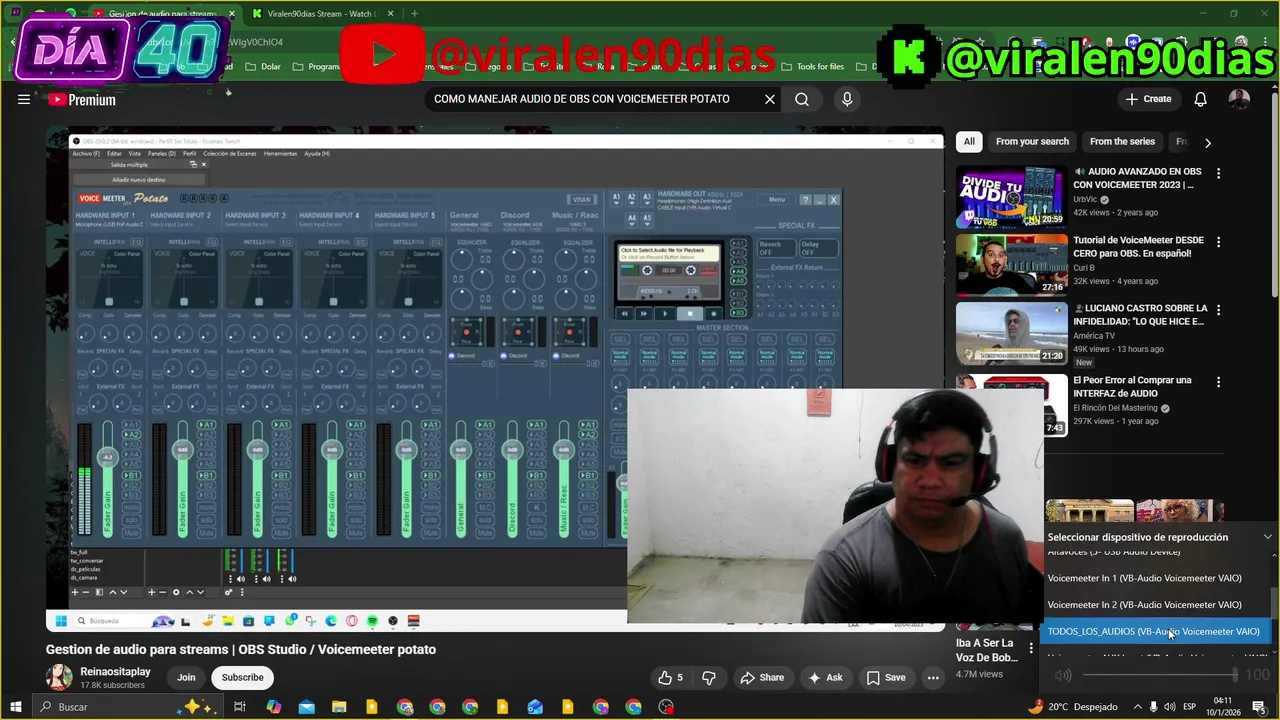Save the video to a playlist
Viewport: 1280px width, 720px height.
coord(884,677)
